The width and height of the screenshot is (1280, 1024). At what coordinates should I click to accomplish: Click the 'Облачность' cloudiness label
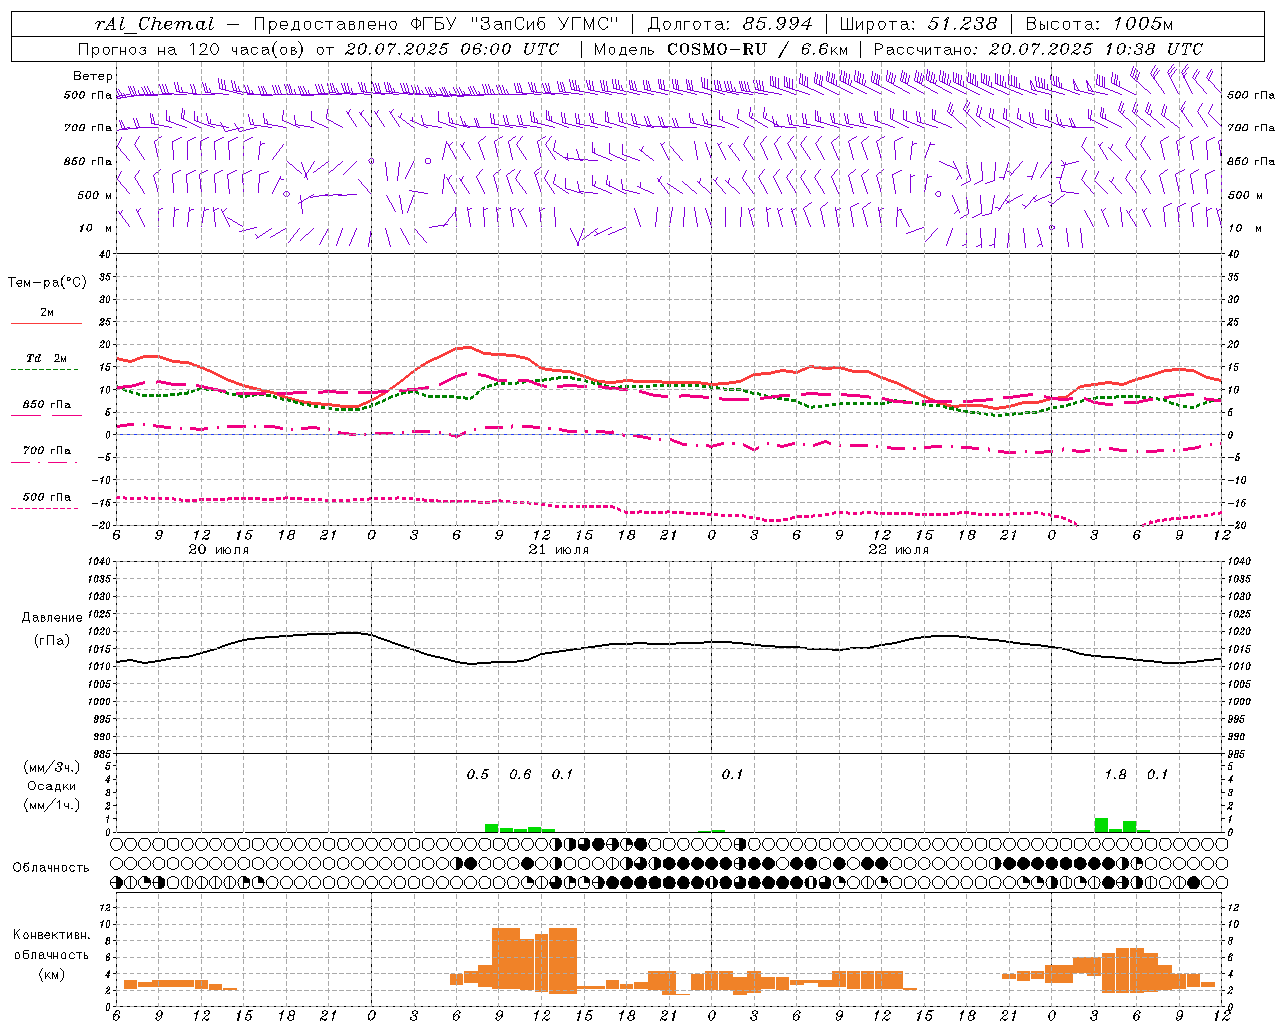coord(51,868)
